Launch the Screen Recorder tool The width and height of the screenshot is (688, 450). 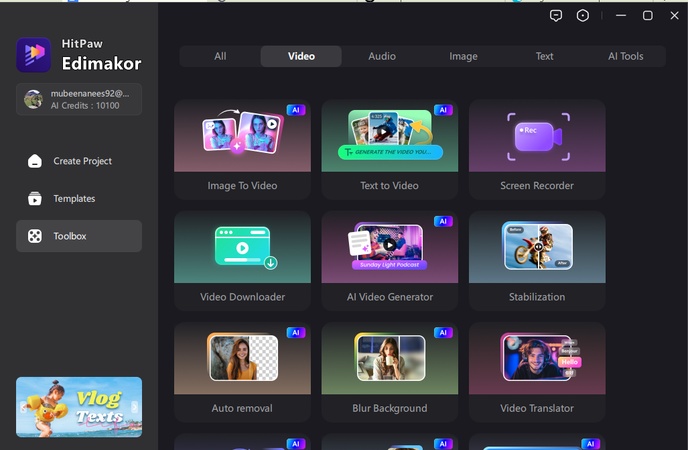point(537,149)
